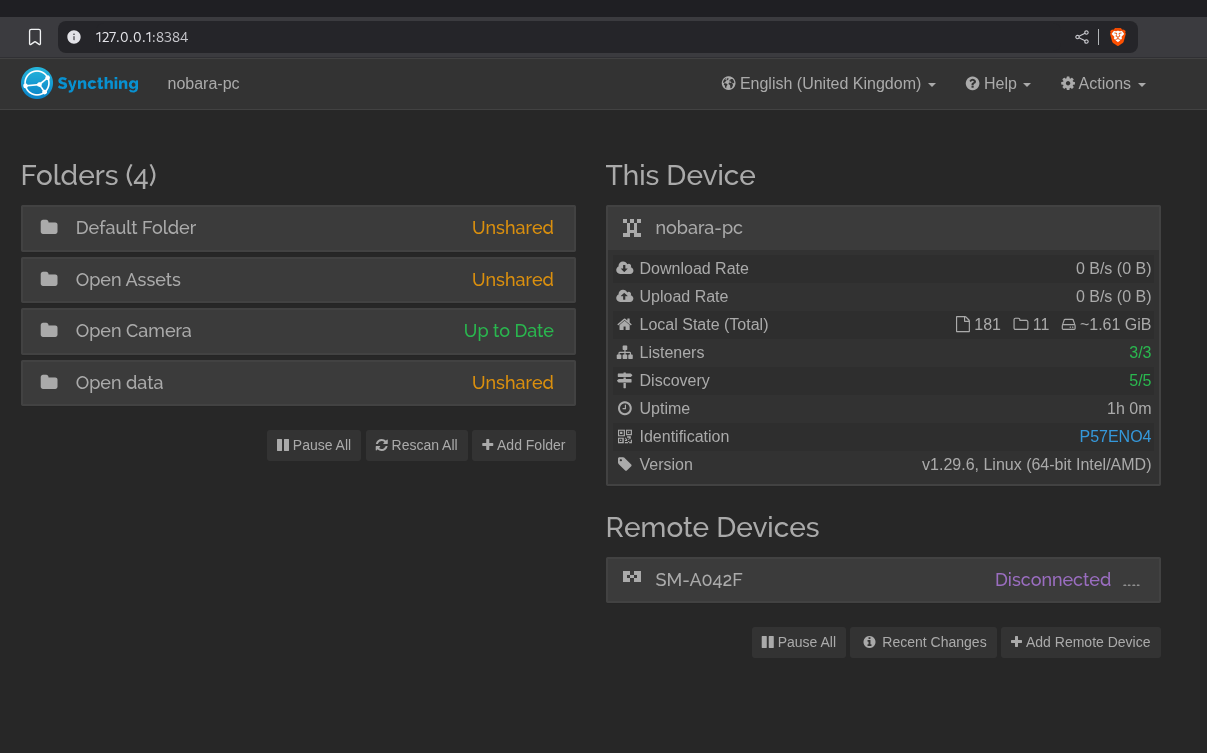The width and height of the screenshot is (1207, 753).
Task: Click the Discovery 5/5 value
Action: (1140, 380)
